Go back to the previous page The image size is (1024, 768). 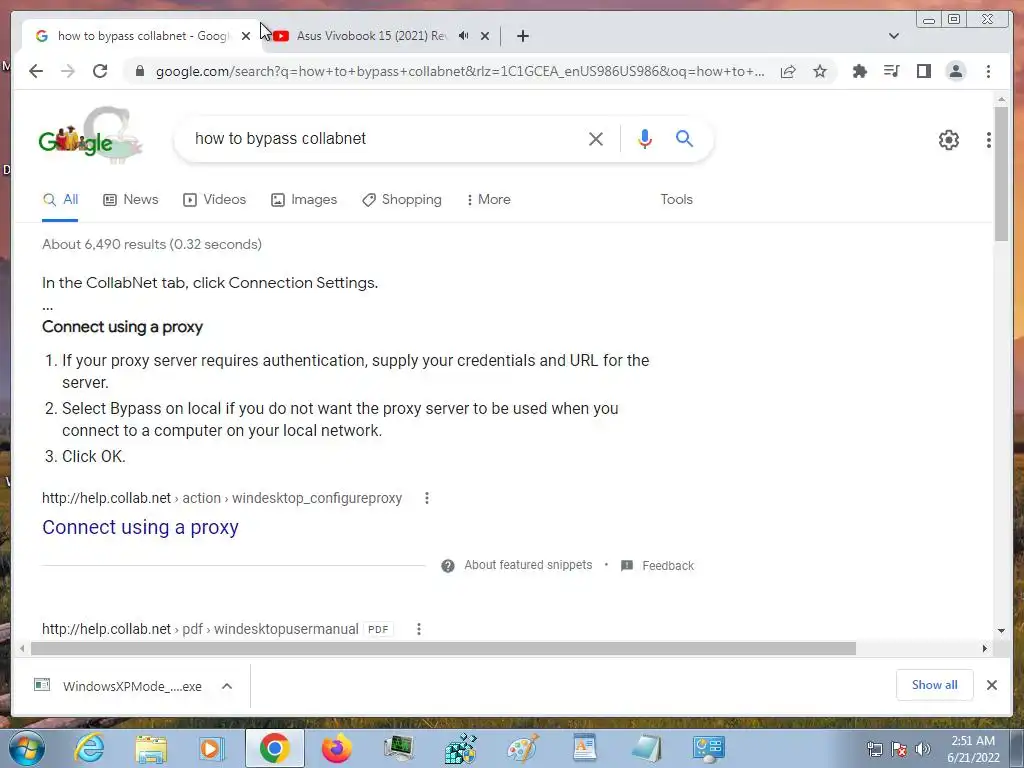pos(36,71)
